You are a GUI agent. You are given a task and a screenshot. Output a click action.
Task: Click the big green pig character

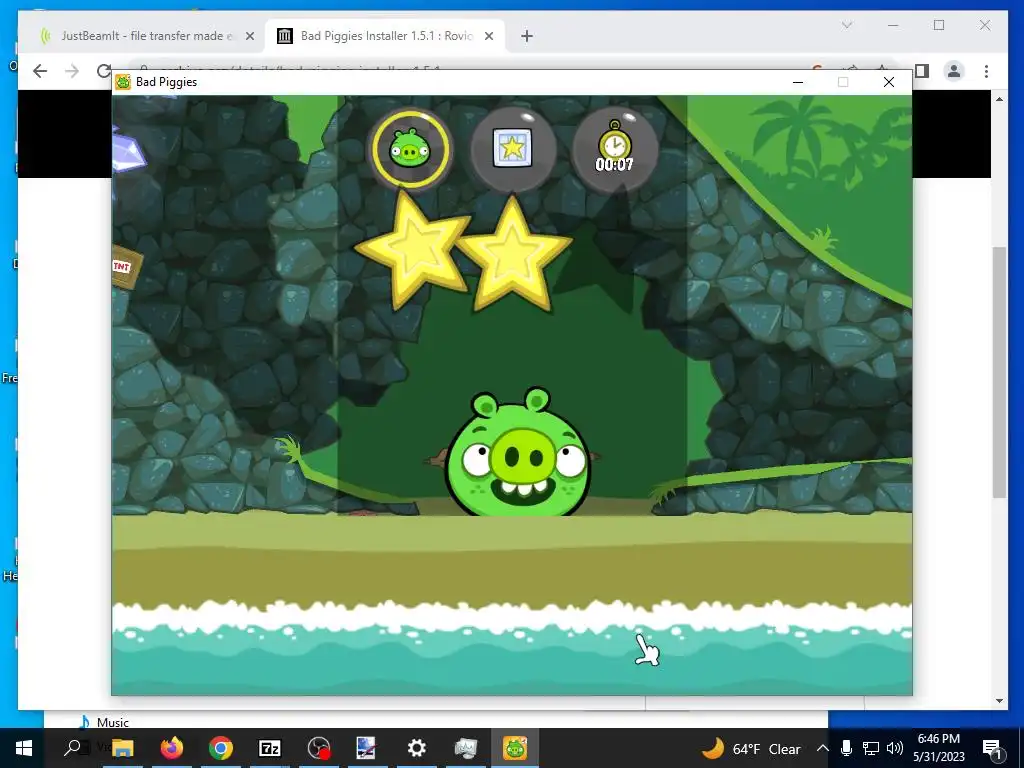516,452
